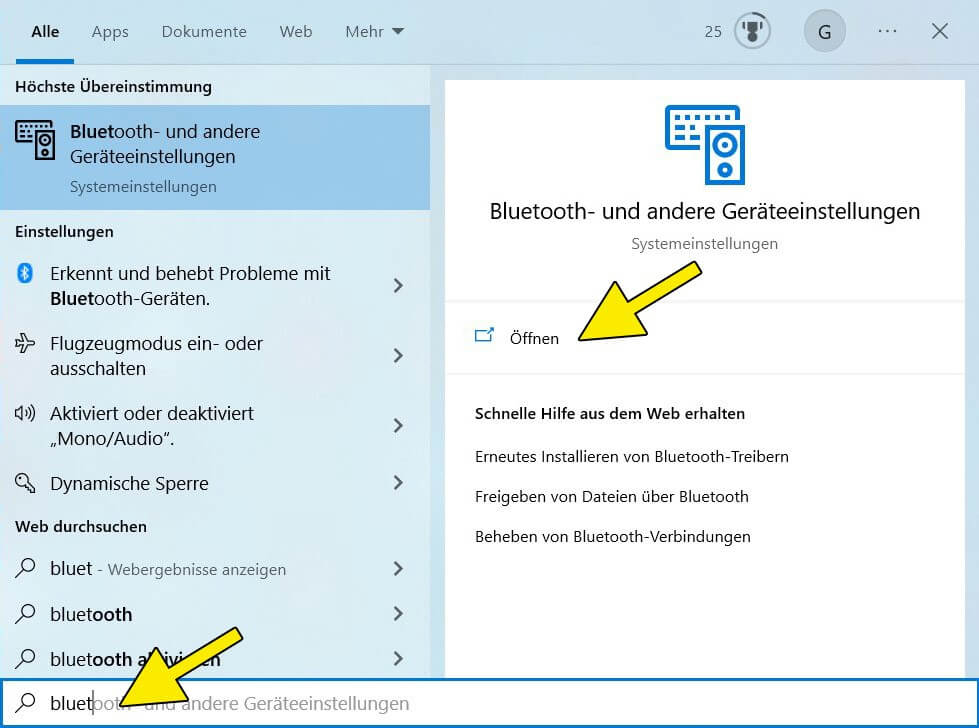This screenshot has width=979, height=728.
Task: Click the airplane mode icon
Action: 24,343
